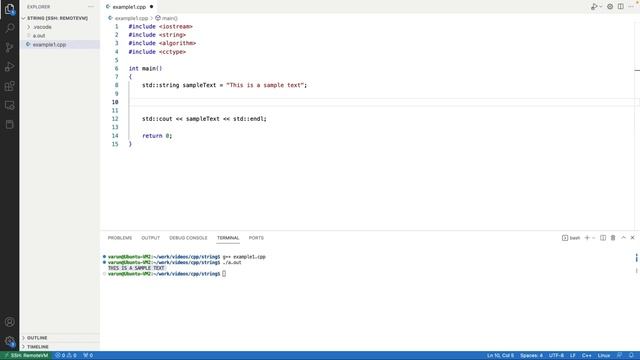Switch to the OUTPUT tab
640x360 pixels.
coord(151,238)
